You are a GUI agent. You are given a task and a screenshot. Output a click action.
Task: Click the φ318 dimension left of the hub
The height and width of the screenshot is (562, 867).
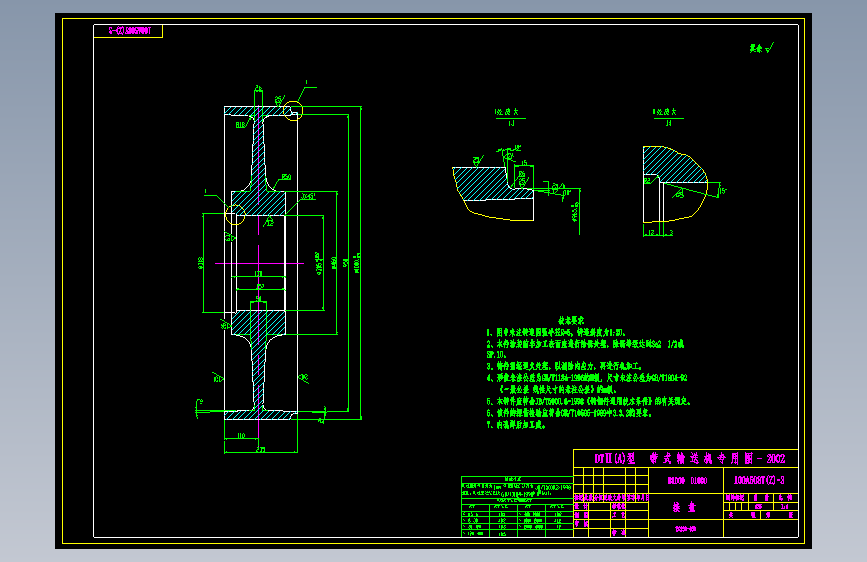pyautogui.click(x=200, y=263)
